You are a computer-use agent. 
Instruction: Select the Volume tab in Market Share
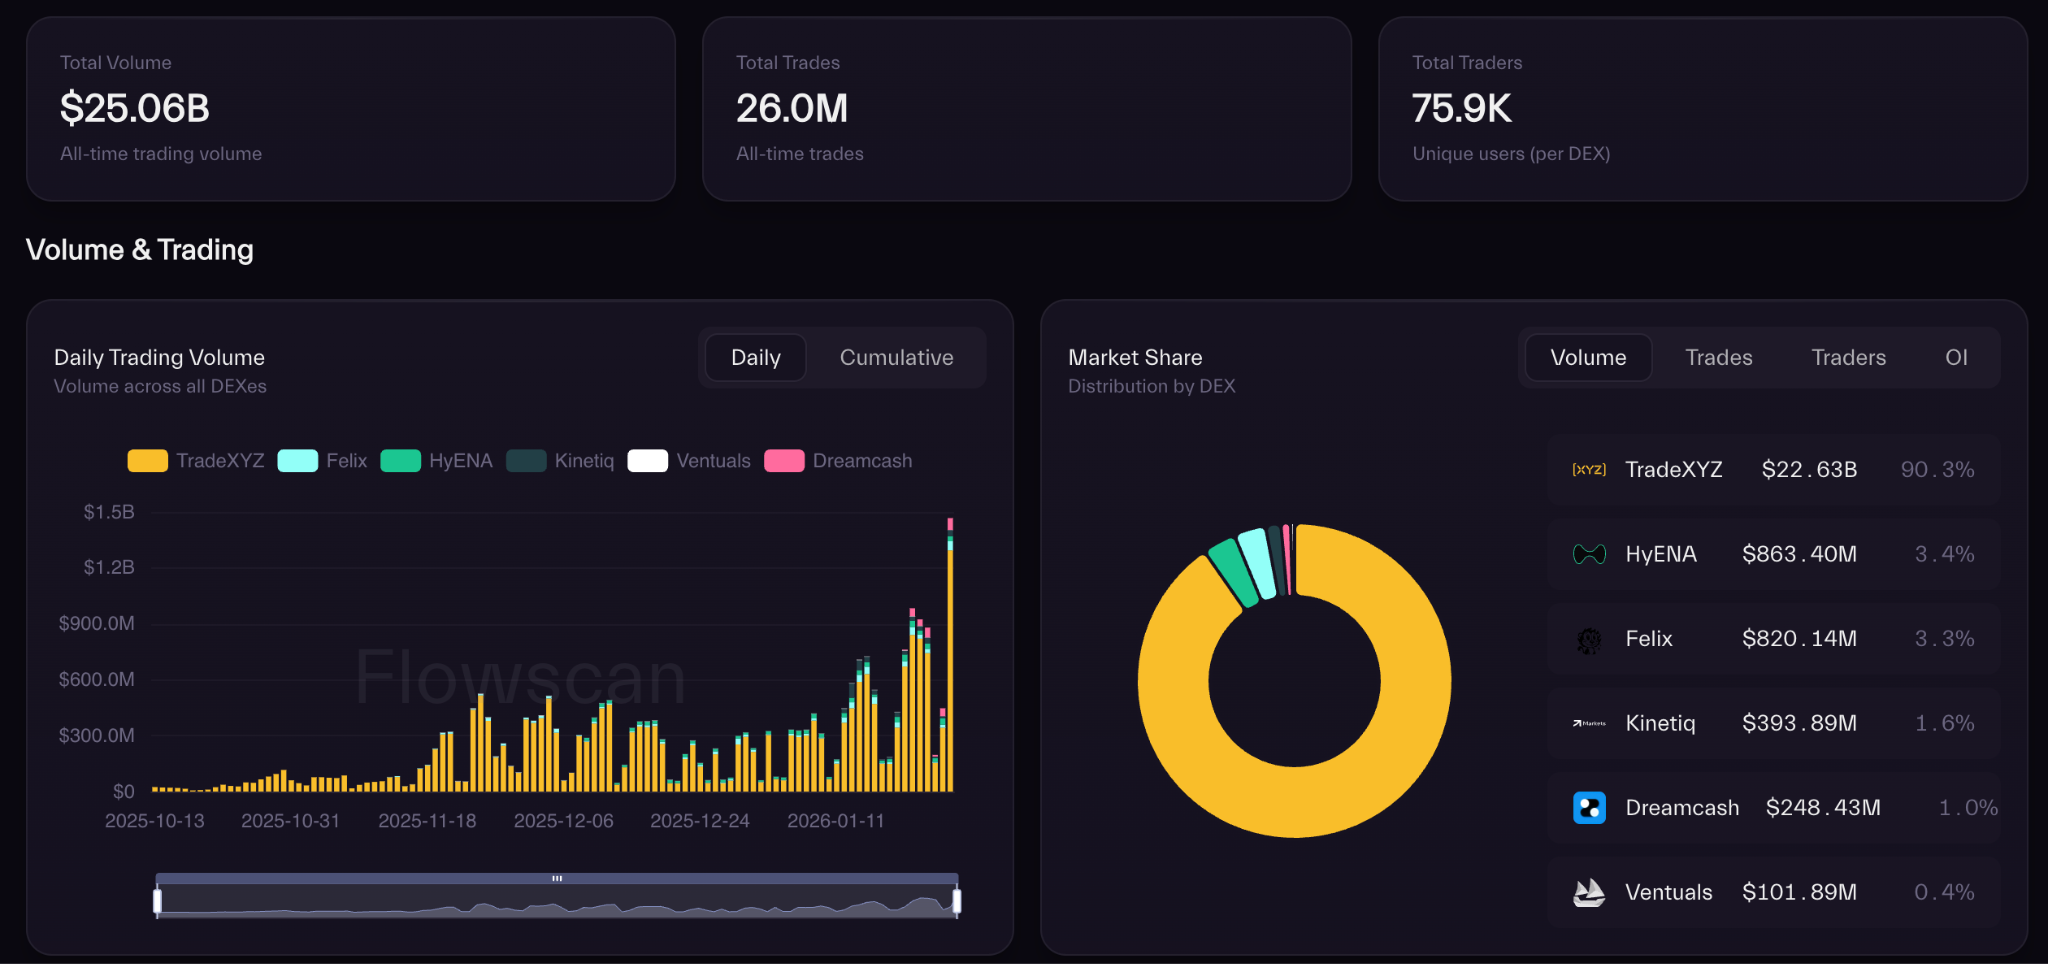1588,357
